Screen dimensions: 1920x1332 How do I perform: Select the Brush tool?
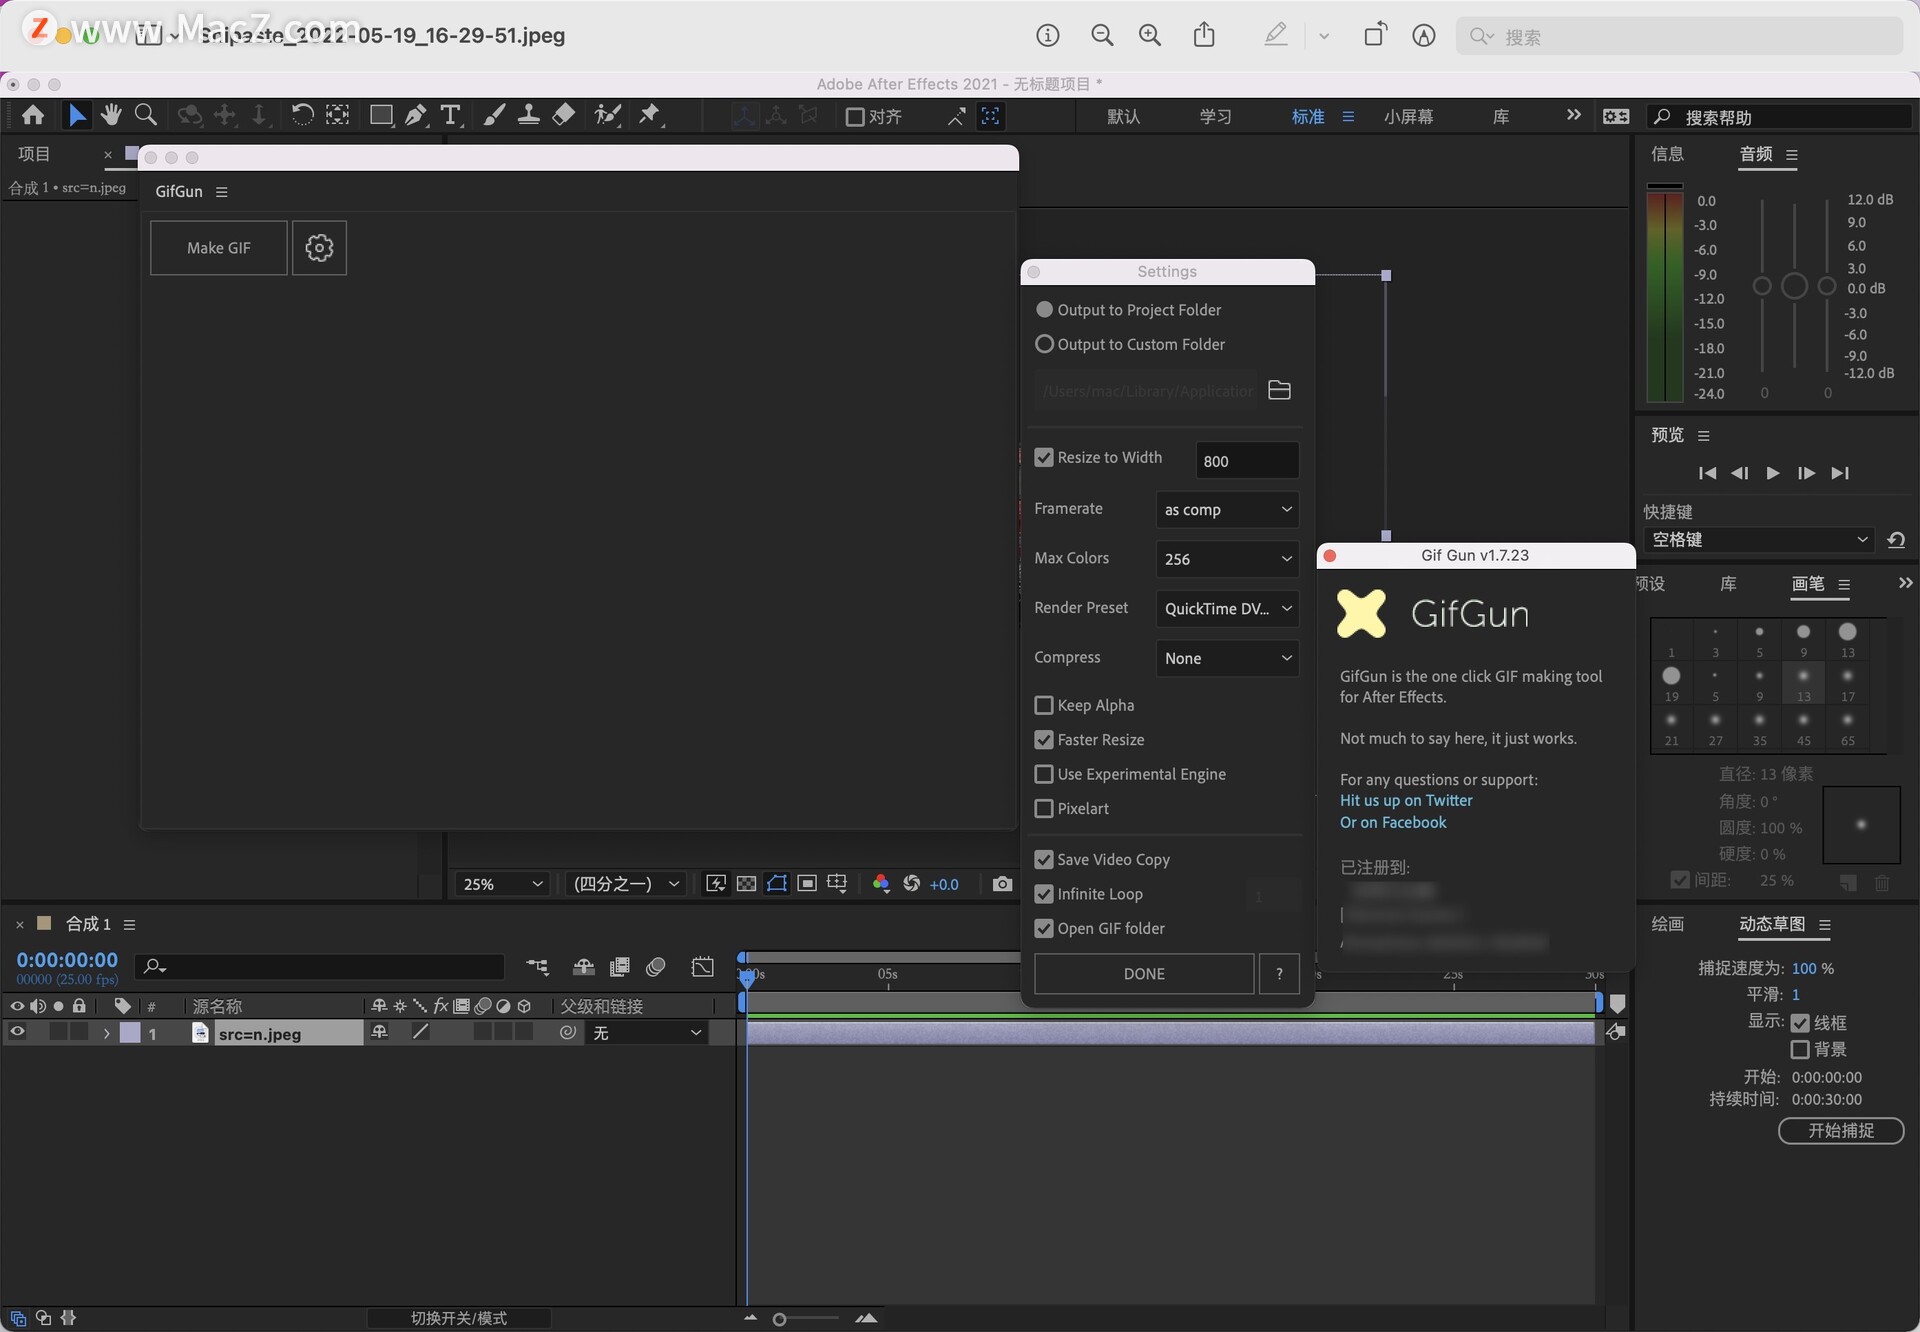tap(494, 115)
